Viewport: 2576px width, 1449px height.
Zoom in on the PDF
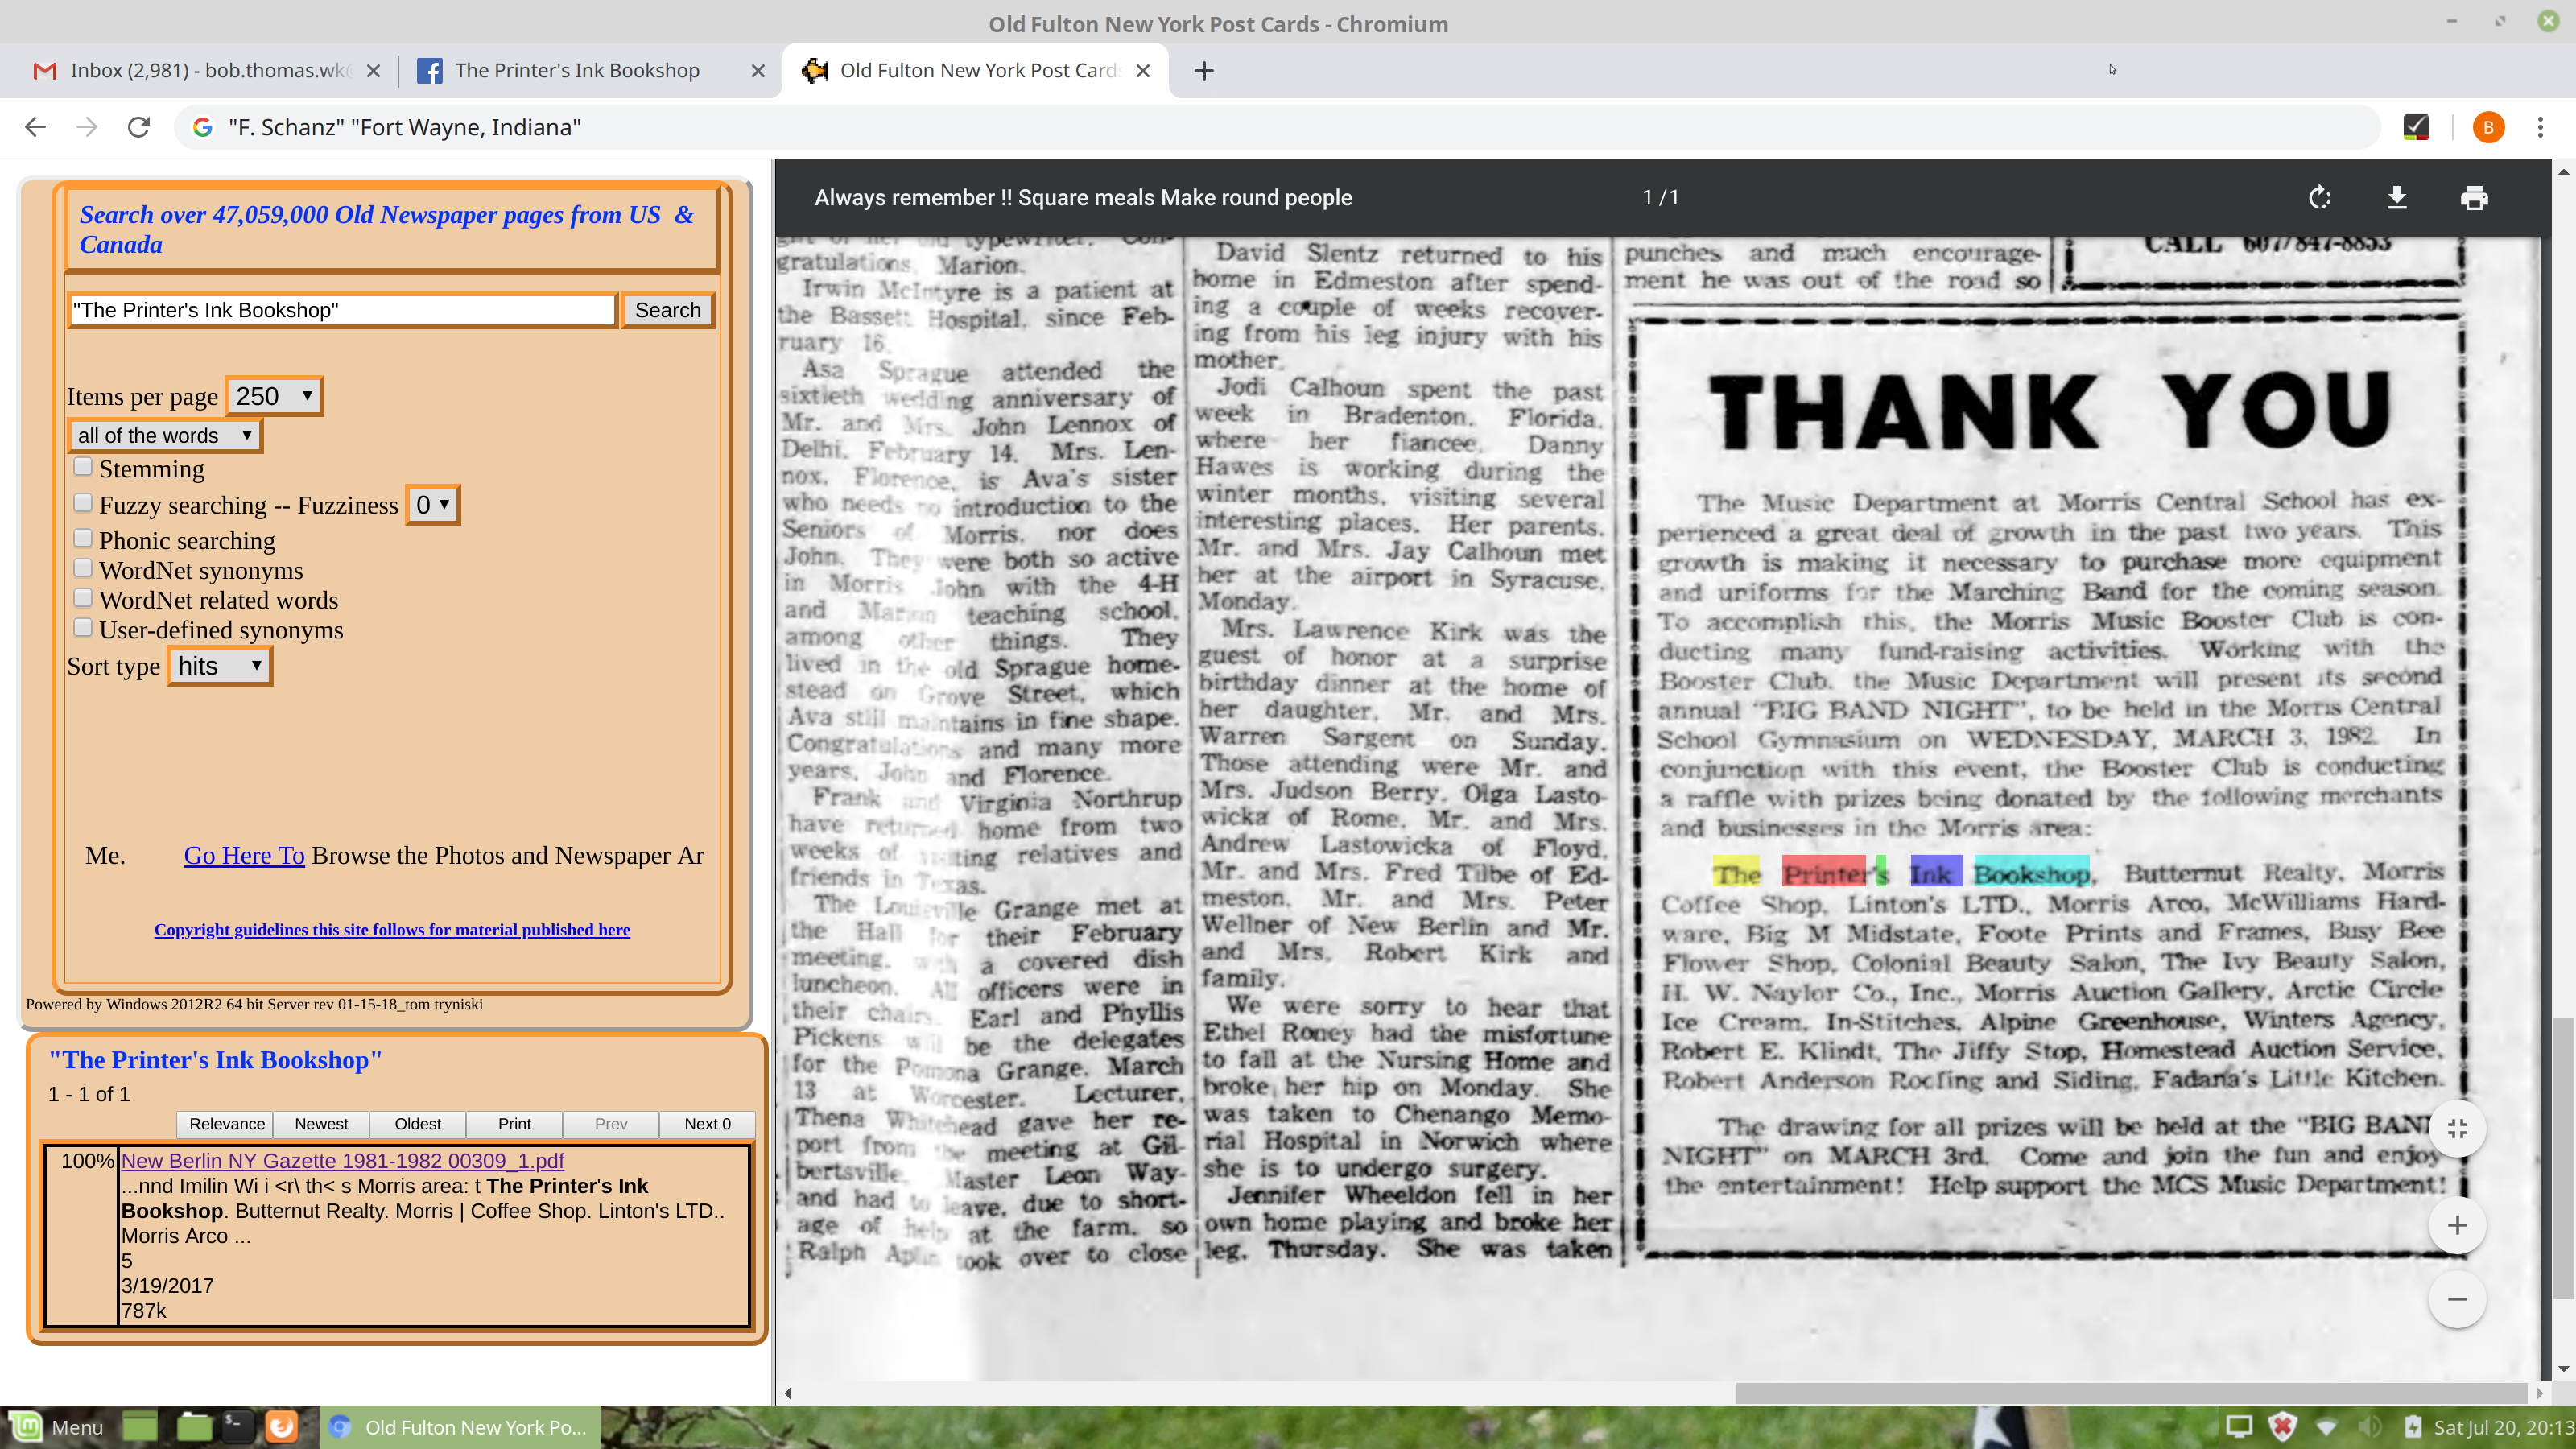click(2457, 1225)
